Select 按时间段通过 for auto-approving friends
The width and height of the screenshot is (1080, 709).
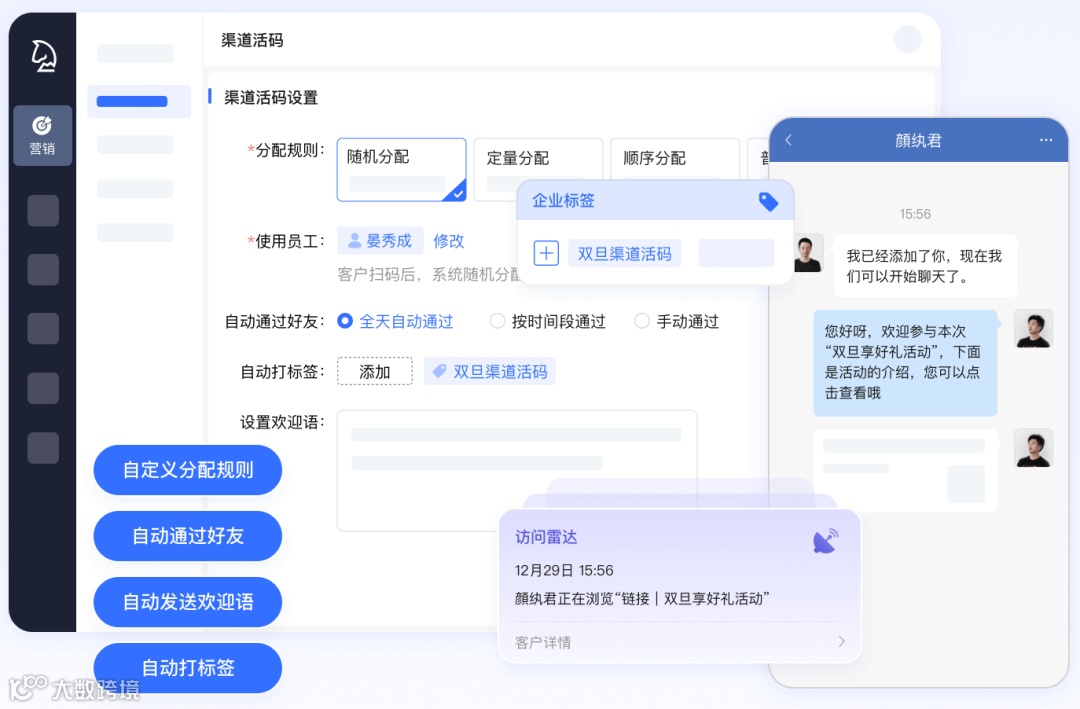click(x=497, y=321)
